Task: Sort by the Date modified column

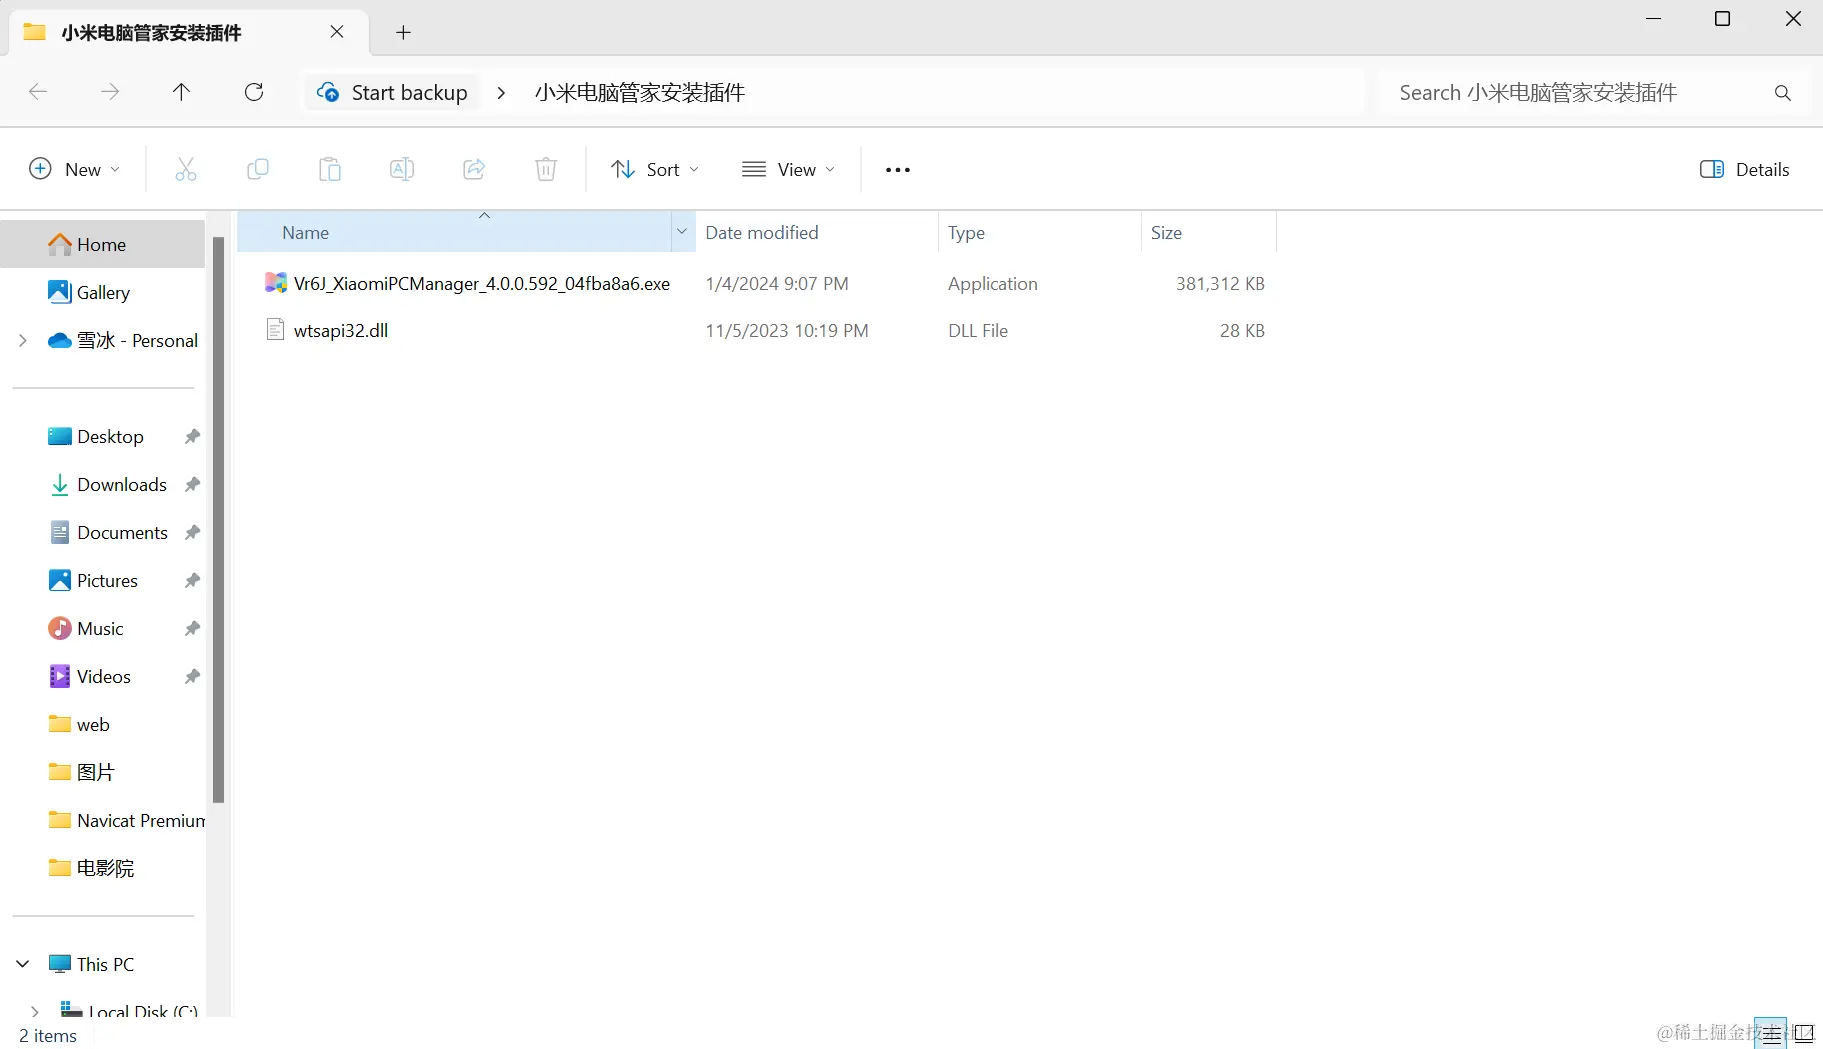Action: pyautogui.click(x=816, y=232)
